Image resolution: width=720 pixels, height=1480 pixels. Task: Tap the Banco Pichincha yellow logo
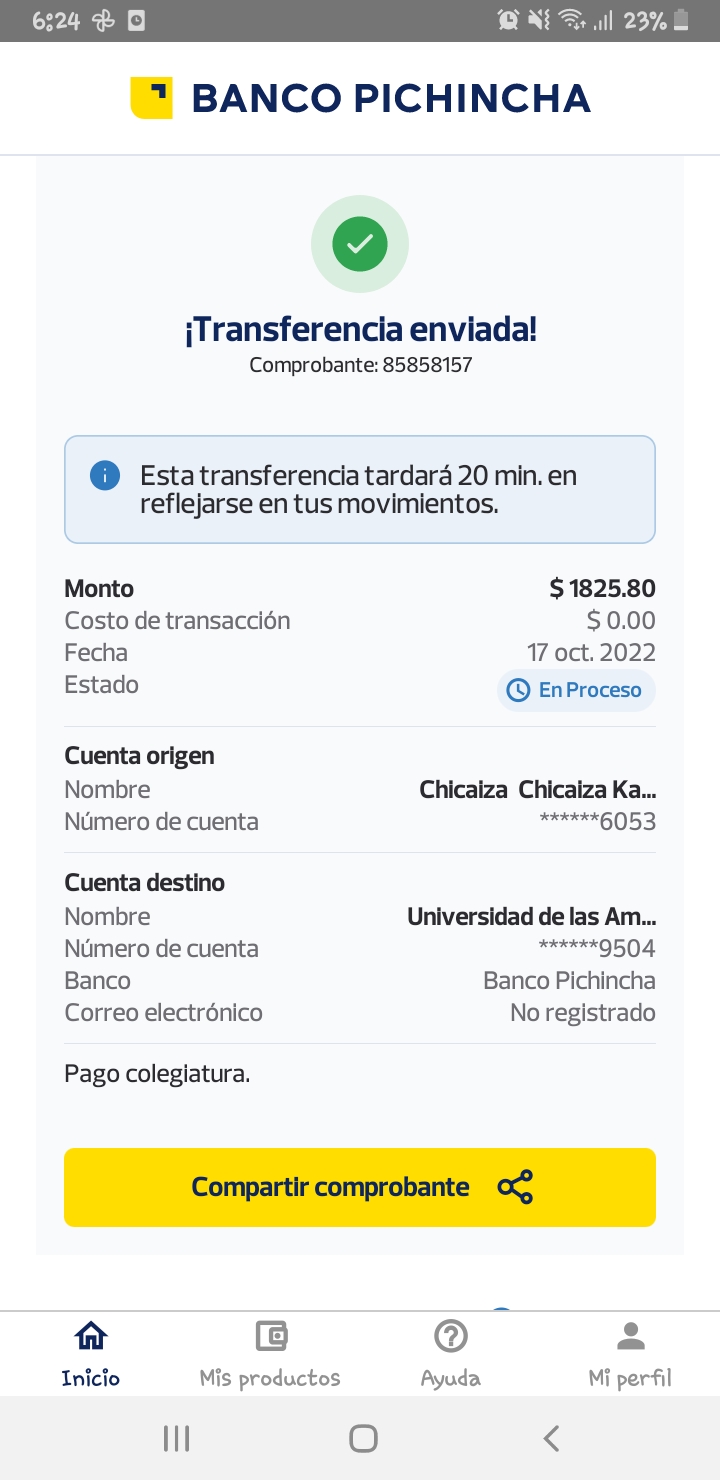152,98
